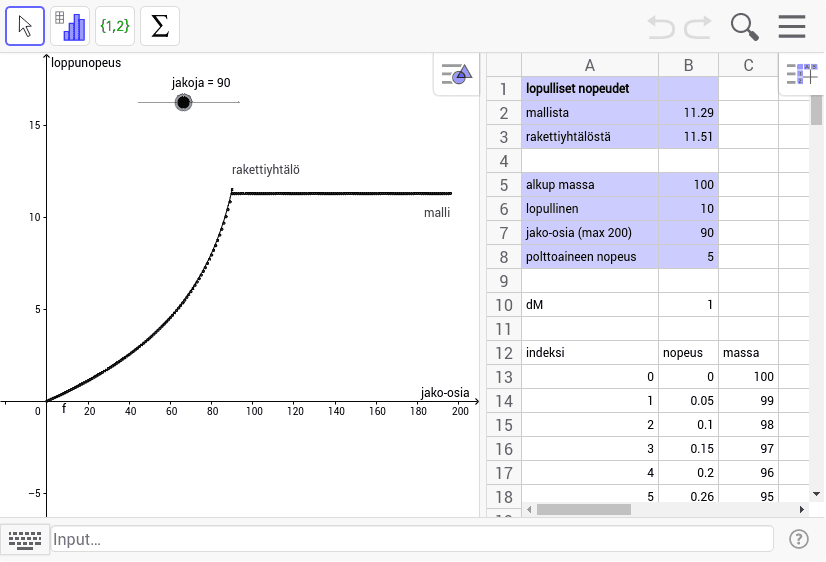826x562 pixels.
Task: Select cell 'indeksi'
Action: tap(590, 353)
